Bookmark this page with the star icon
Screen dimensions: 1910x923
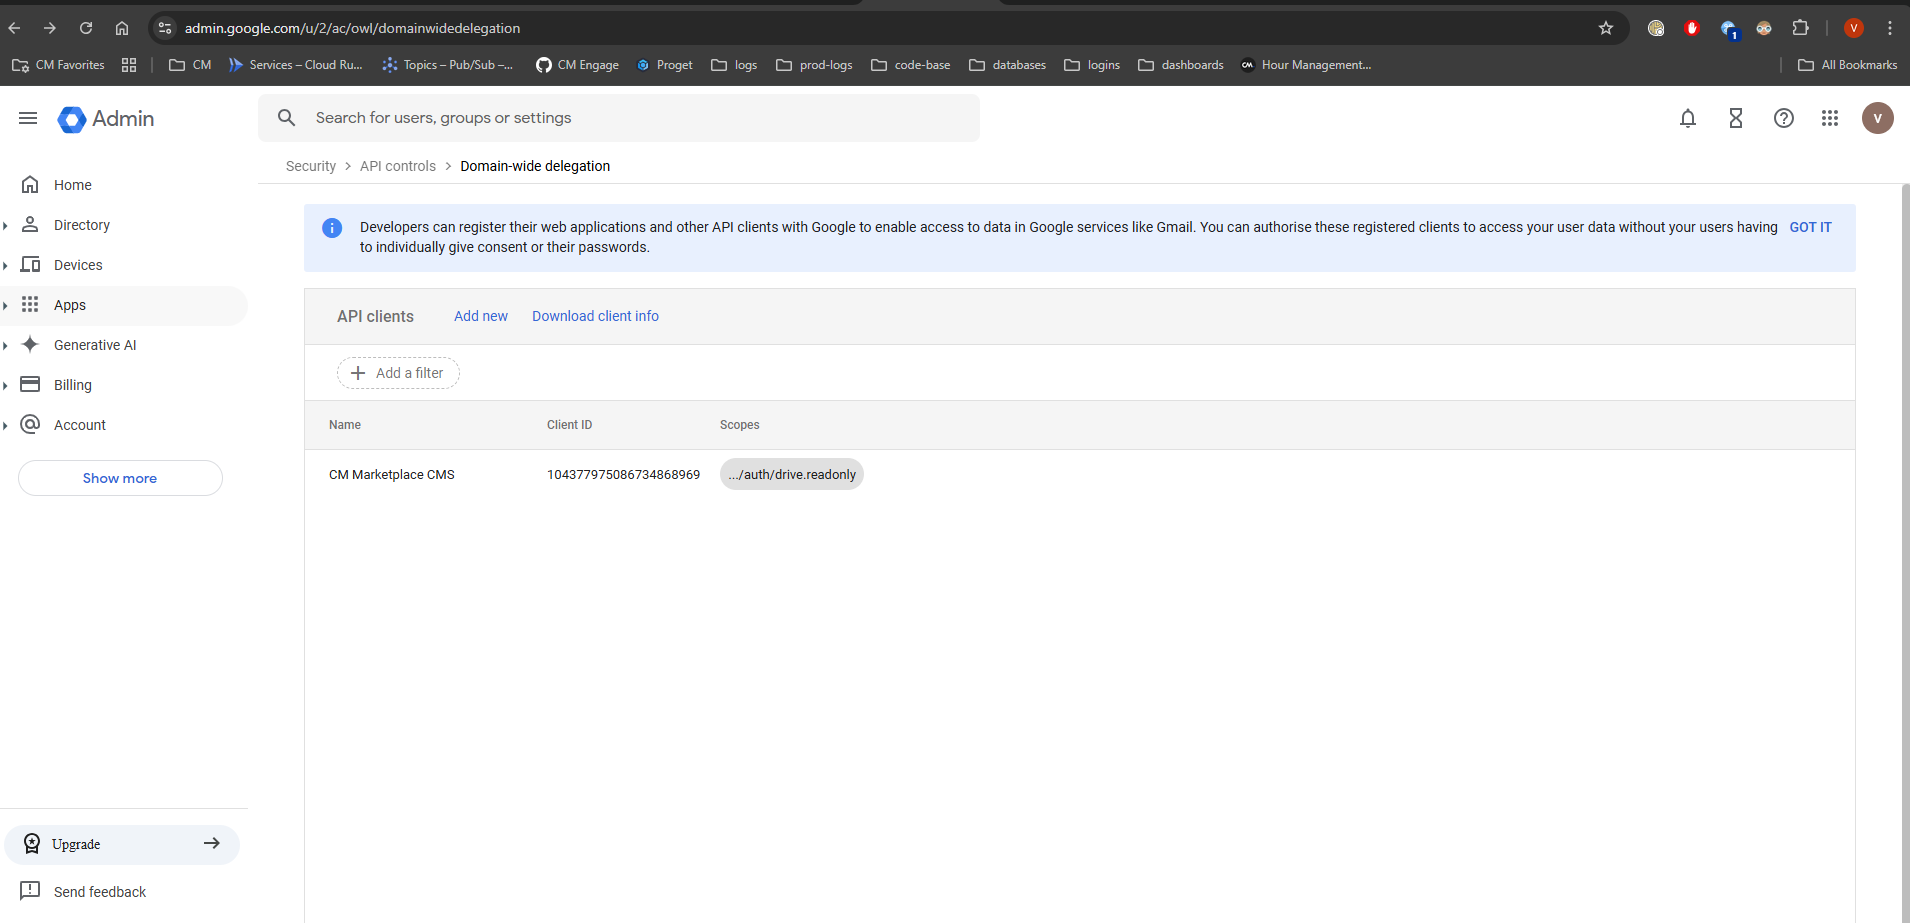pos(1606,28)
